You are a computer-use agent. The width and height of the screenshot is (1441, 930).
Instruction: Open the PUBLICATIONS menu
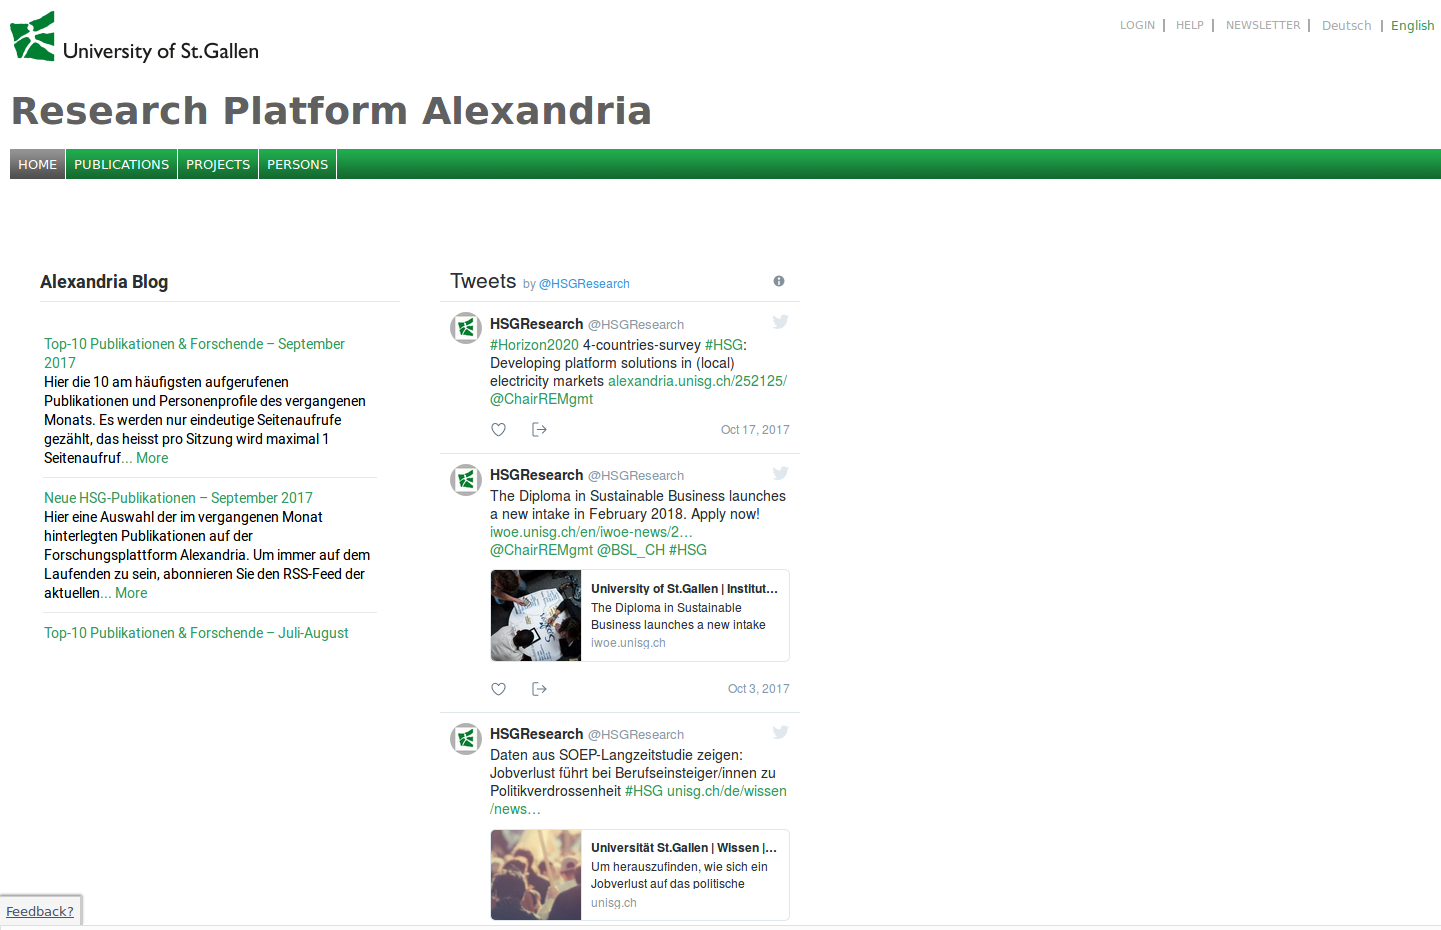click(122, 164)
